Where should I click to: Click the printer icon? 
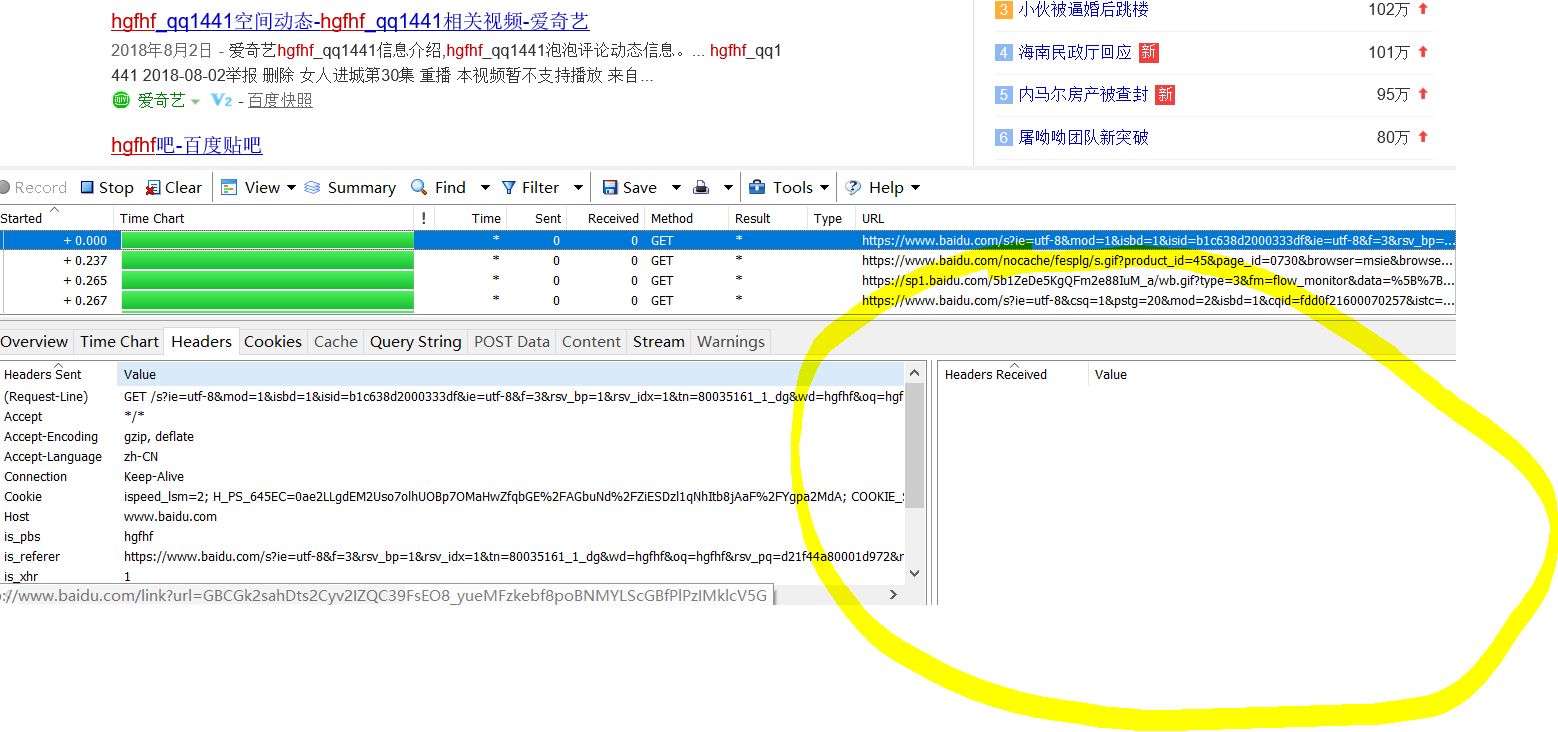coord(702,187)
